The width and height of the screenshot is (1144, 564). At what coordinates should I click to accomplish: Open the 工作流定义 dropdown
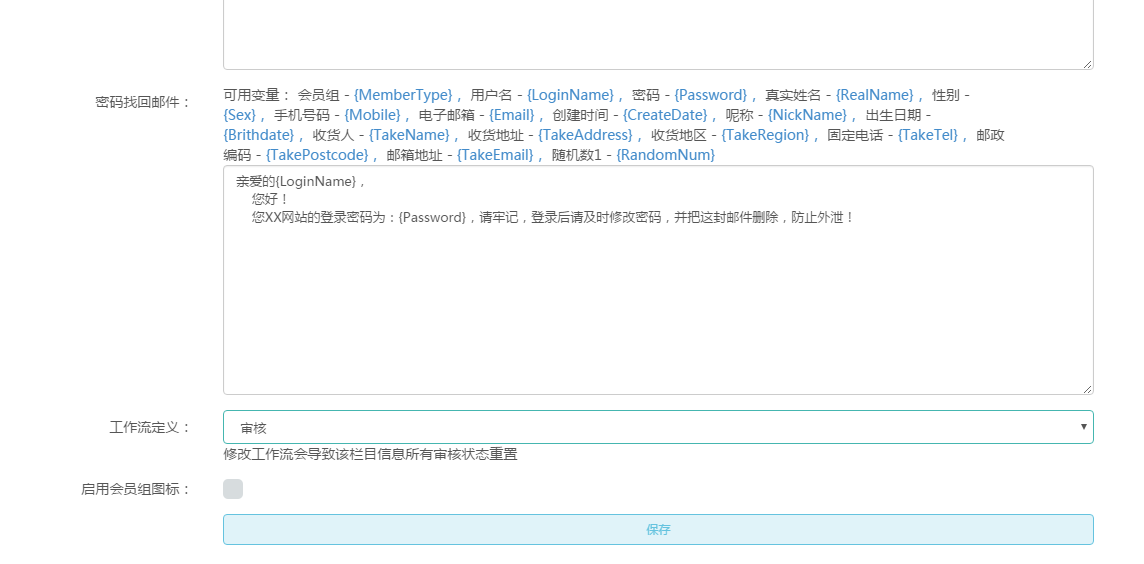658,427
